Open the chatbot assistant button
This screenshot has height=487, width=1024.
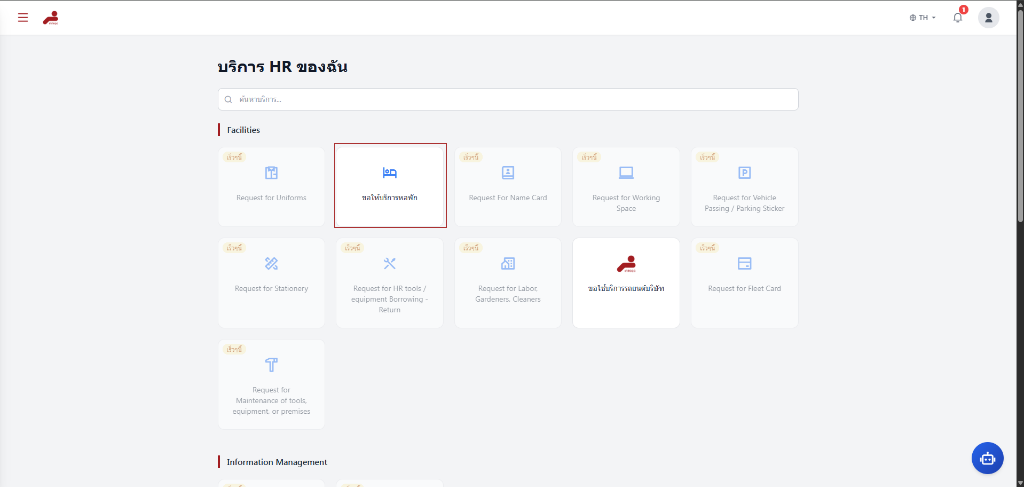coord(987,458)
